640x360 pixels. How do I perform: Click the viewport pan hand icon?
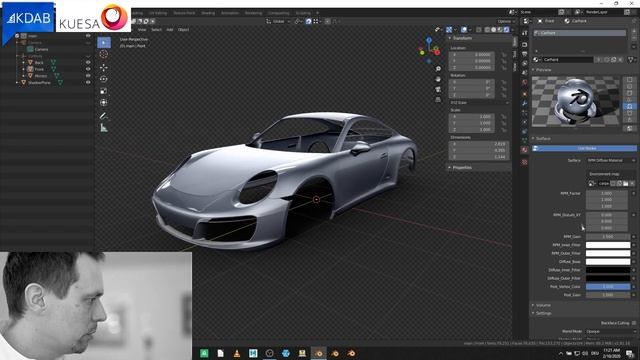click(x=438, y=79)
